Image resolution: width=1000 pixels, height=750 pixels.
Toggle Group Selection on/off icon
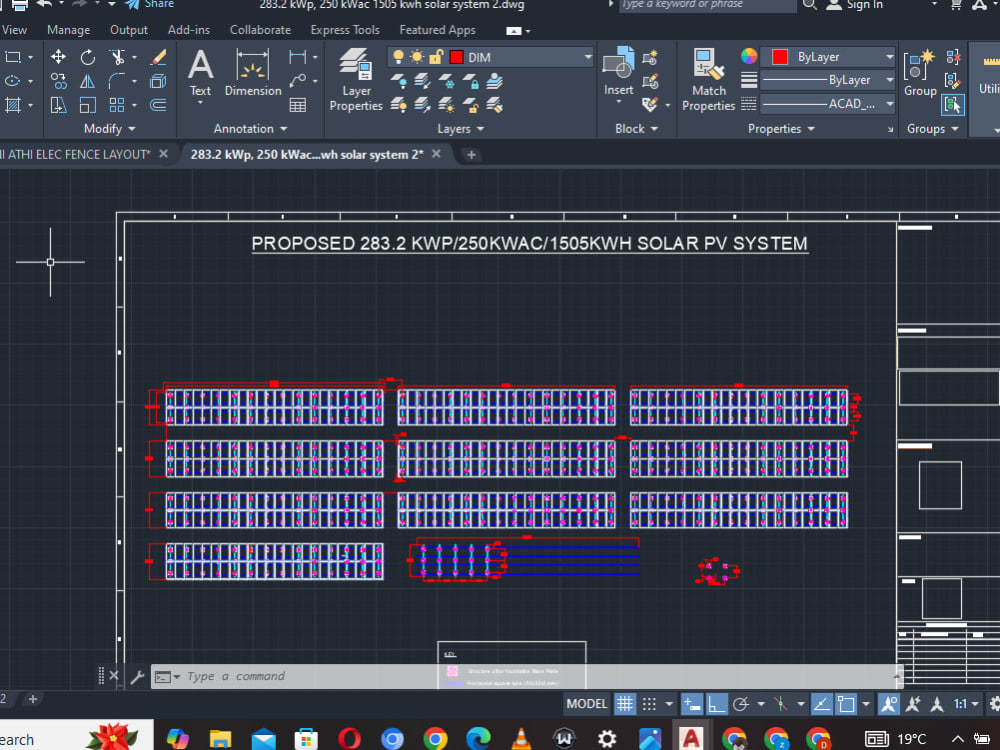pyautogui.click(x=953, y=105)
